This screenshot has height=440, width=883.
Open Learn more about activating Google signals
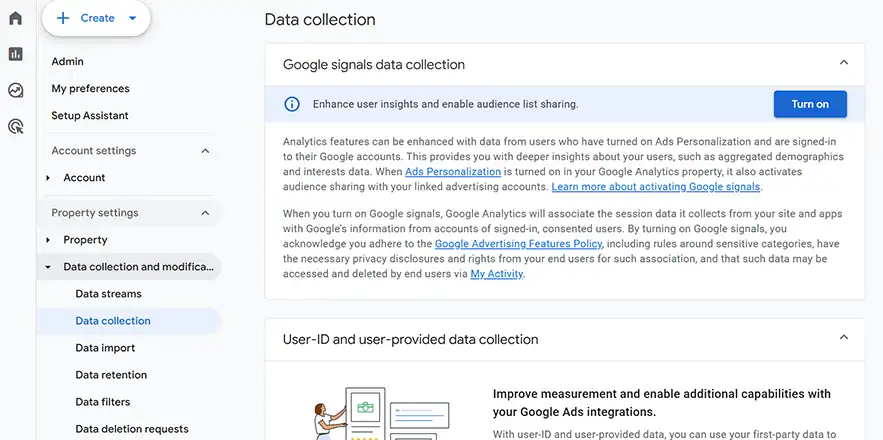[655, 186]
